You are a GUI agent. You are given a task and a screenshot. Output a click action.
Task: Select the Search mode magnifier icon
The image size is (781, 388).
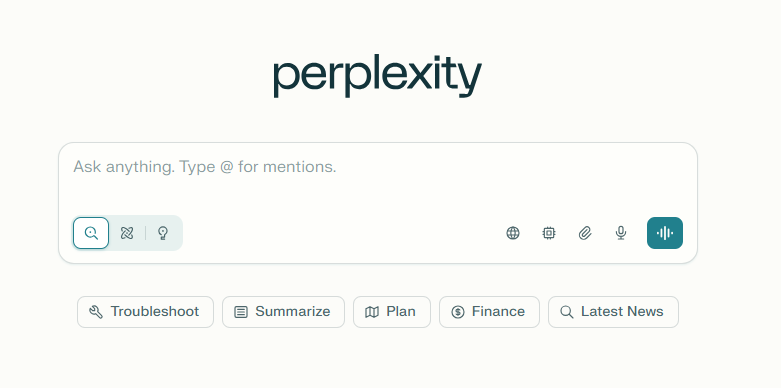click(91, 233)
